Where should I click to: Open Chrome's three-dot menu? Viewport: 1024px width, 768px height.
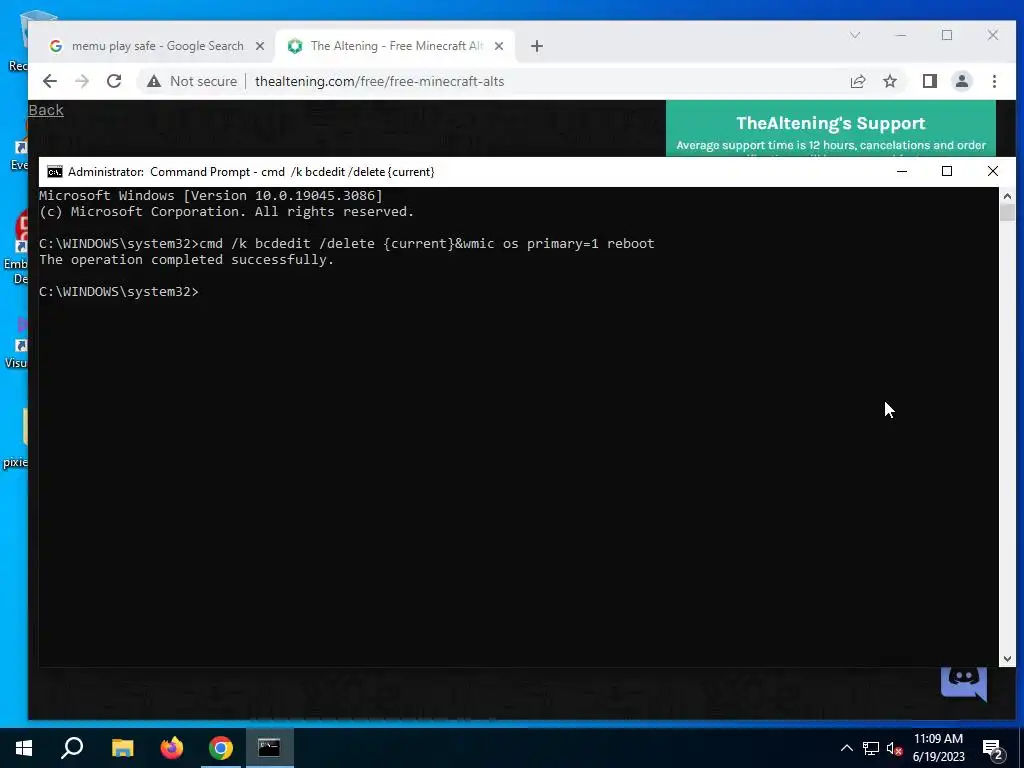point(994,81)
